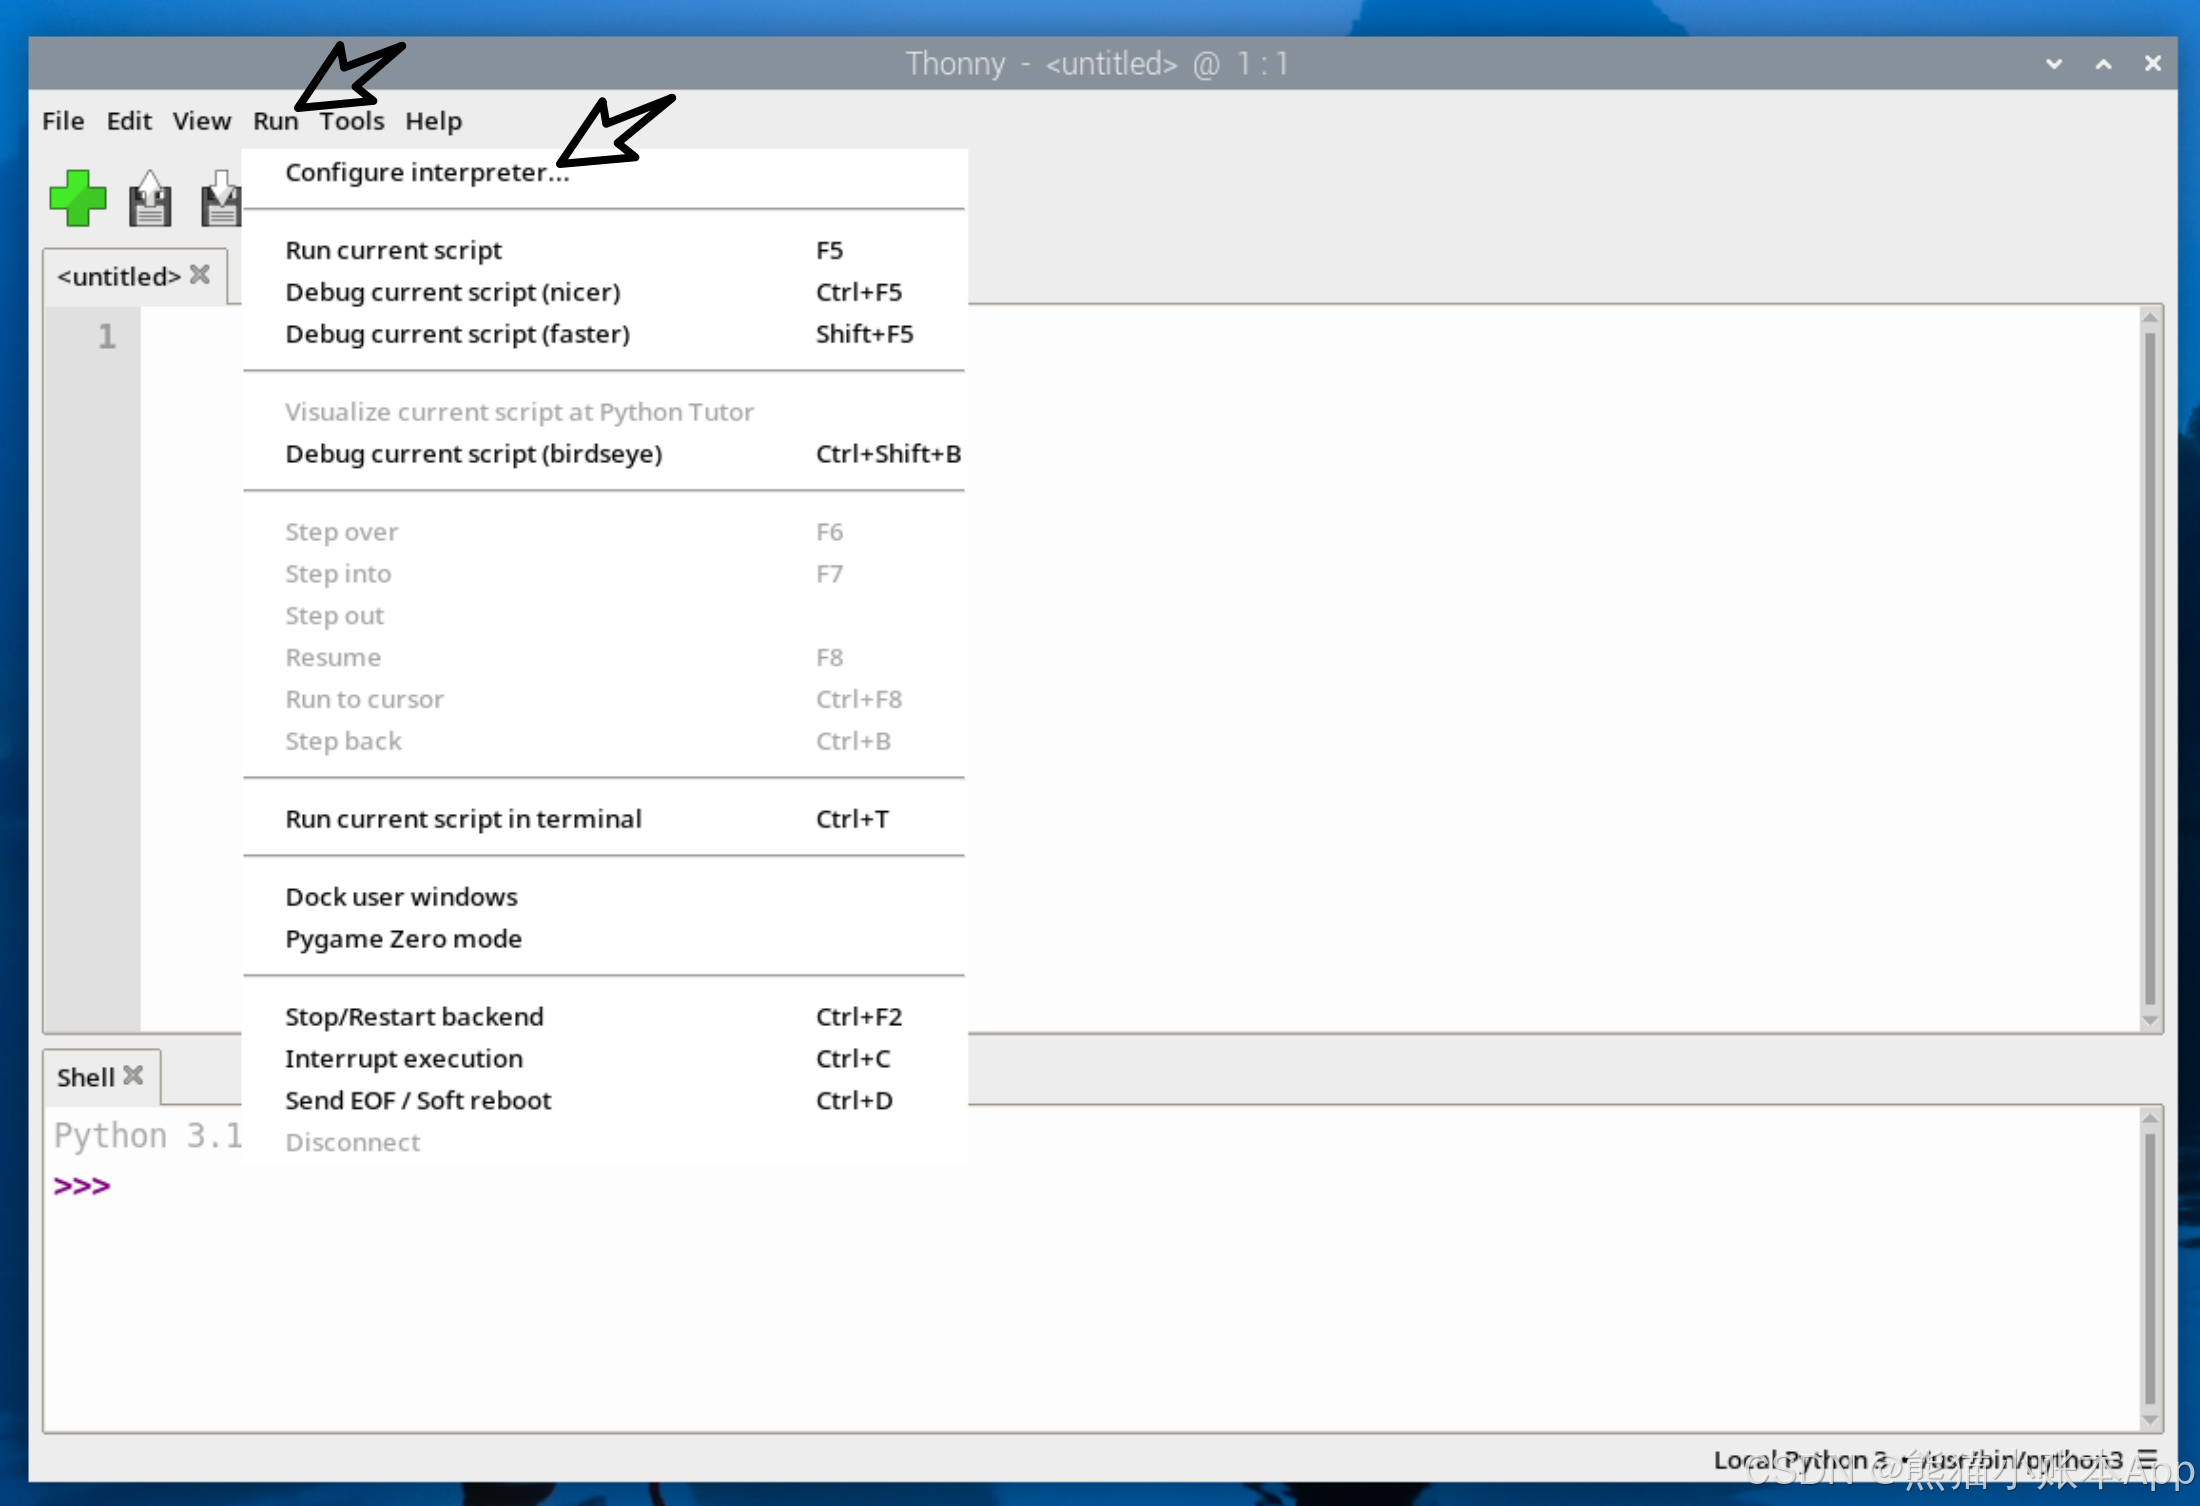2200x1506 pixels.
Task: Click the title bar minimize chevron
Action: [2054, 64]
